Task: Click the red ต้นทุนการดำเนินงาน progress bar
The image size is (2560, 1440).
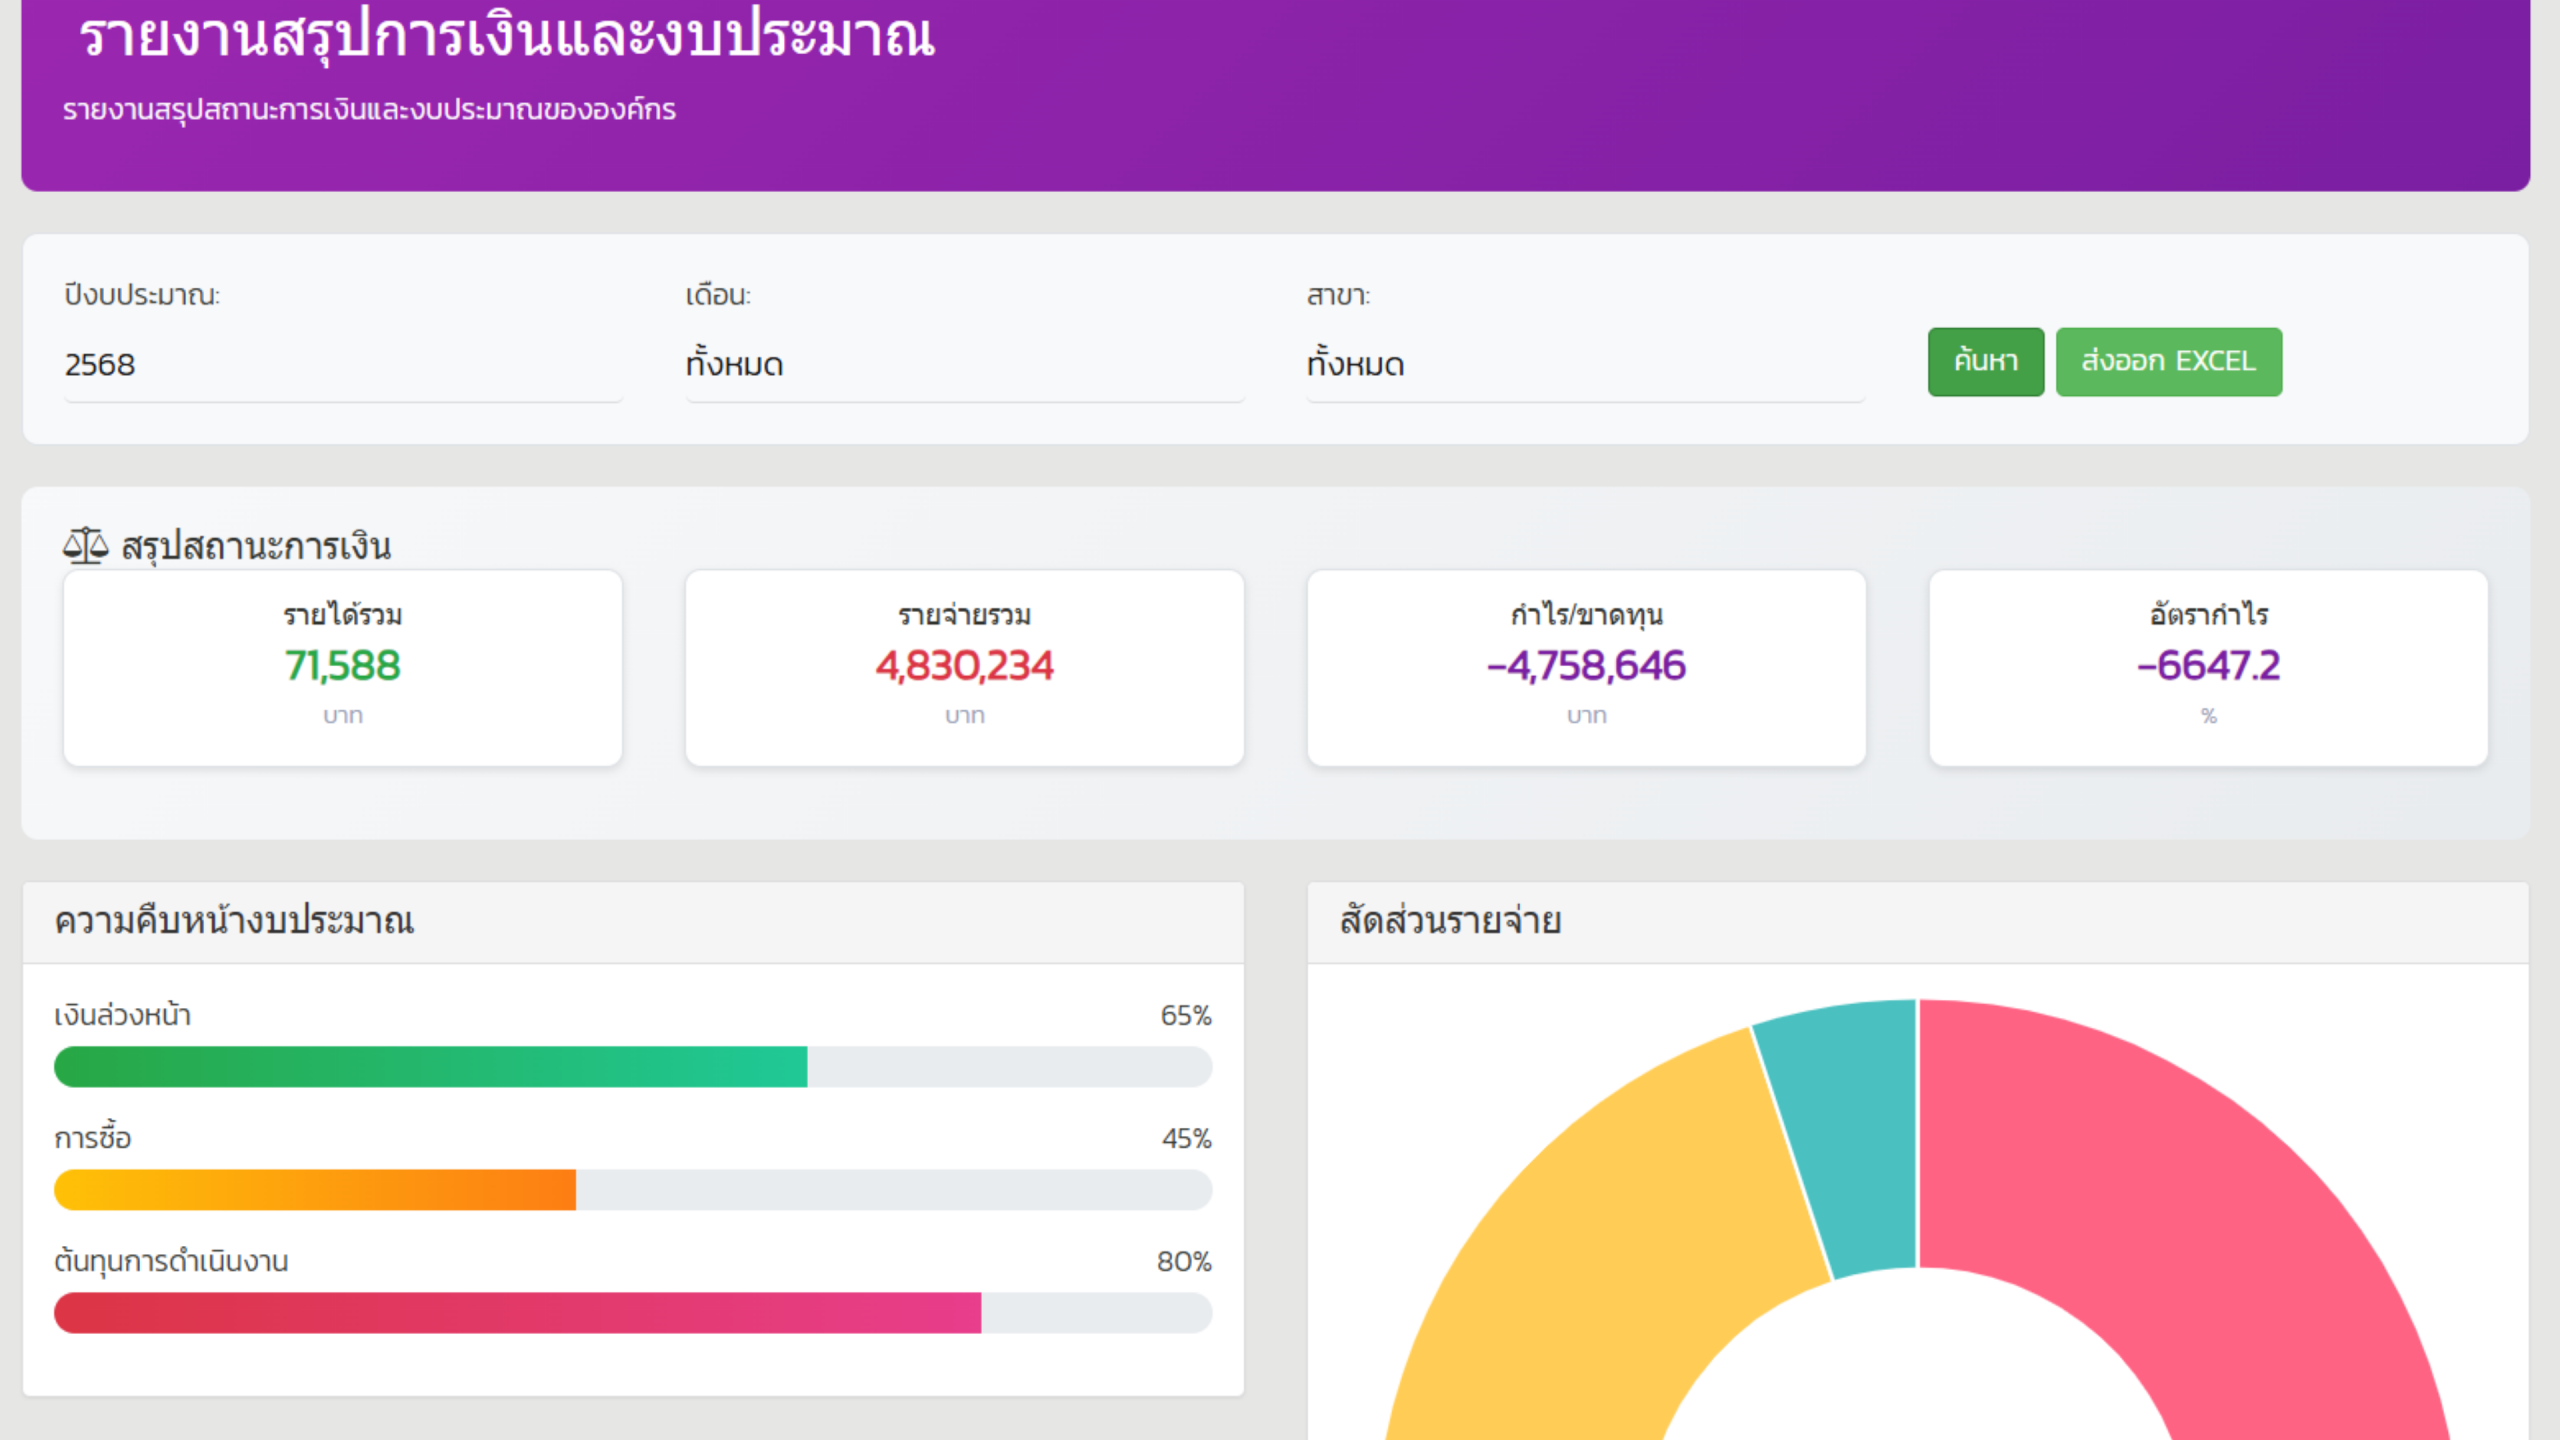Action: (x=517, y=1313)
